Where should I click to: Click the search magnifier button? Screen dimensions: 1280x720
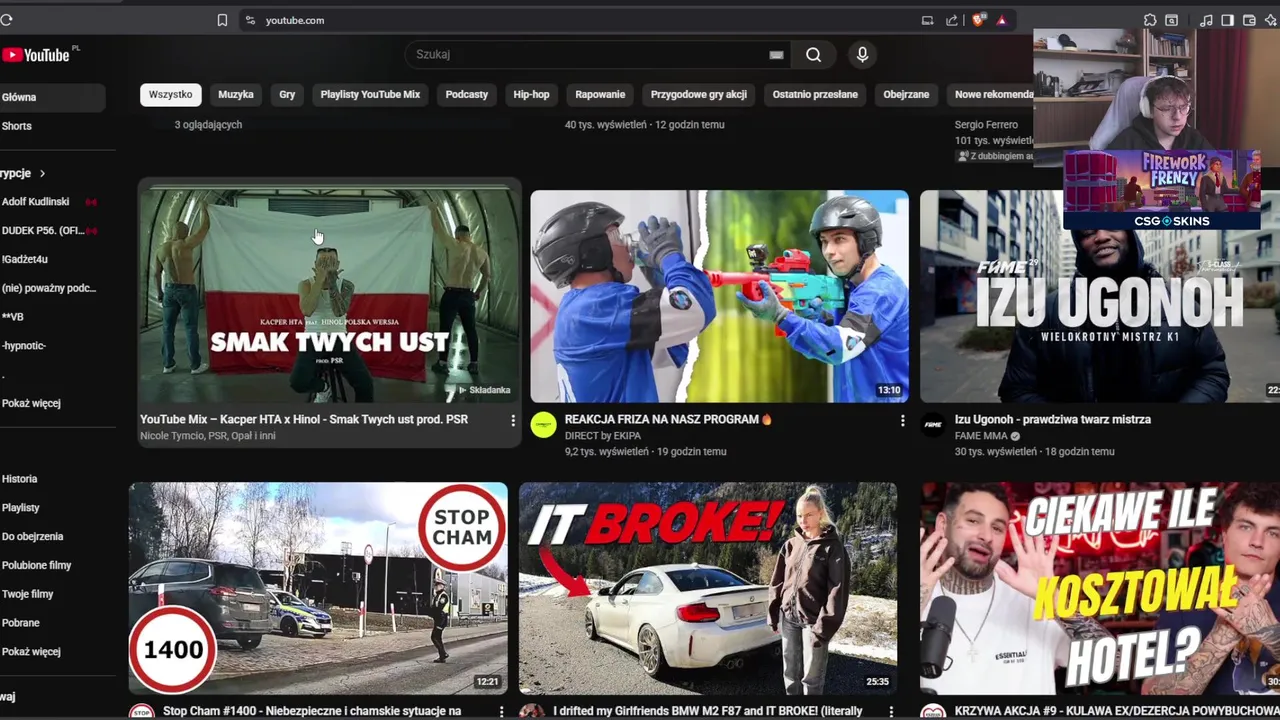tap(814, 55)
